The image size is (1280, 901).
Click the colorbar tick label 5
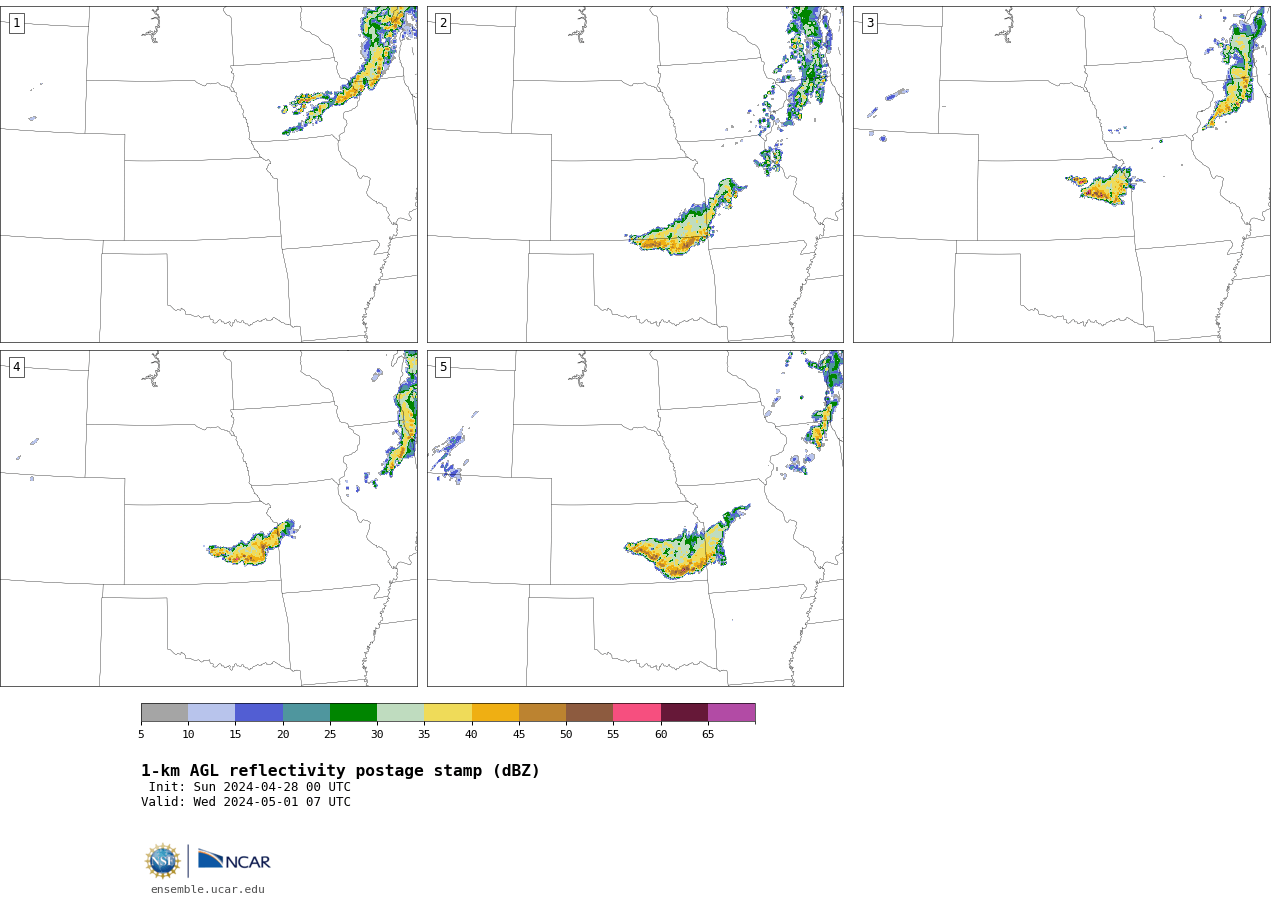pyautogui.click(x=141, y=735)
